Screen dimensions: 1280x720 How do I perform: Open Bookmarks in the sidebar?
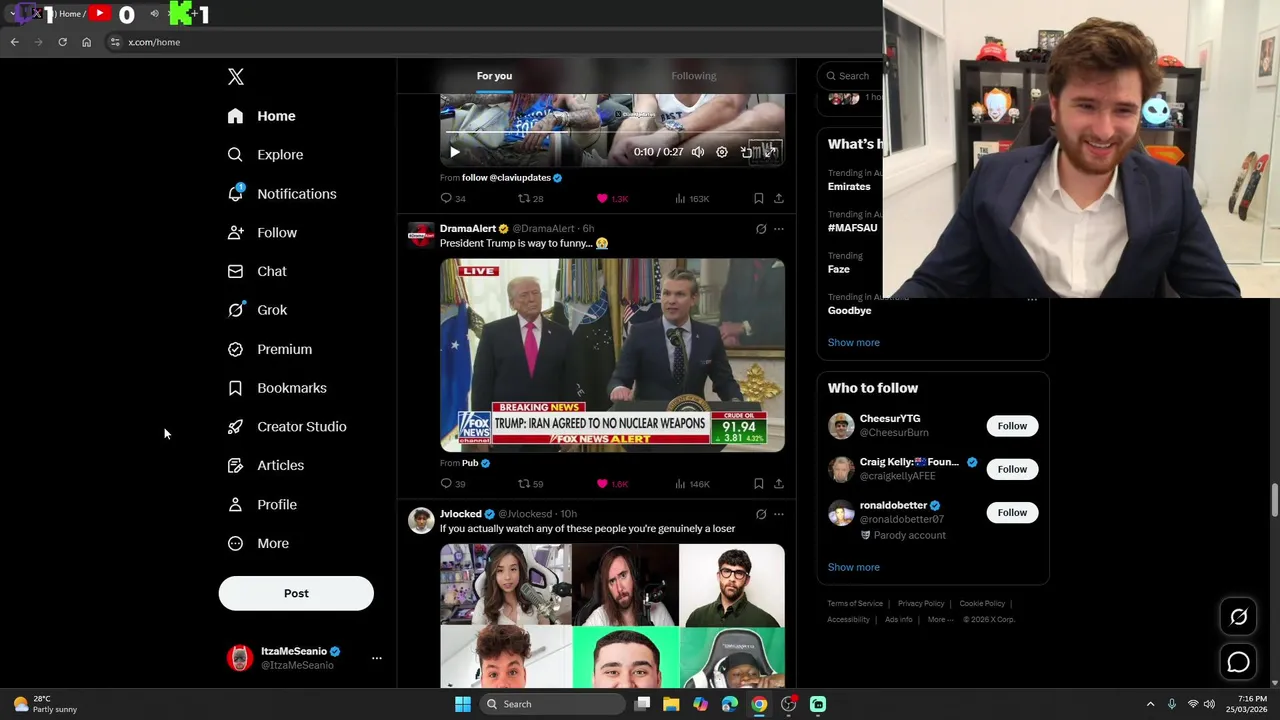277,388
